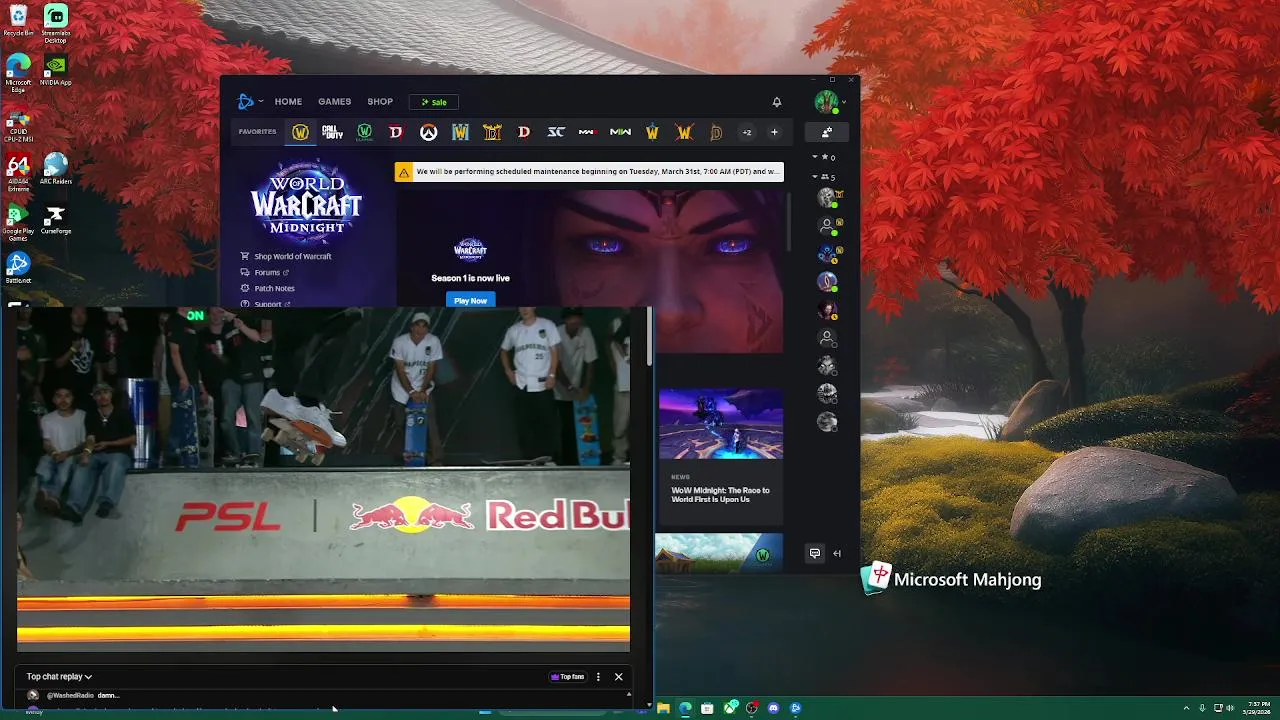Collapse the friends sidebar arrow
1280x720 pixels.
point(837,553)
